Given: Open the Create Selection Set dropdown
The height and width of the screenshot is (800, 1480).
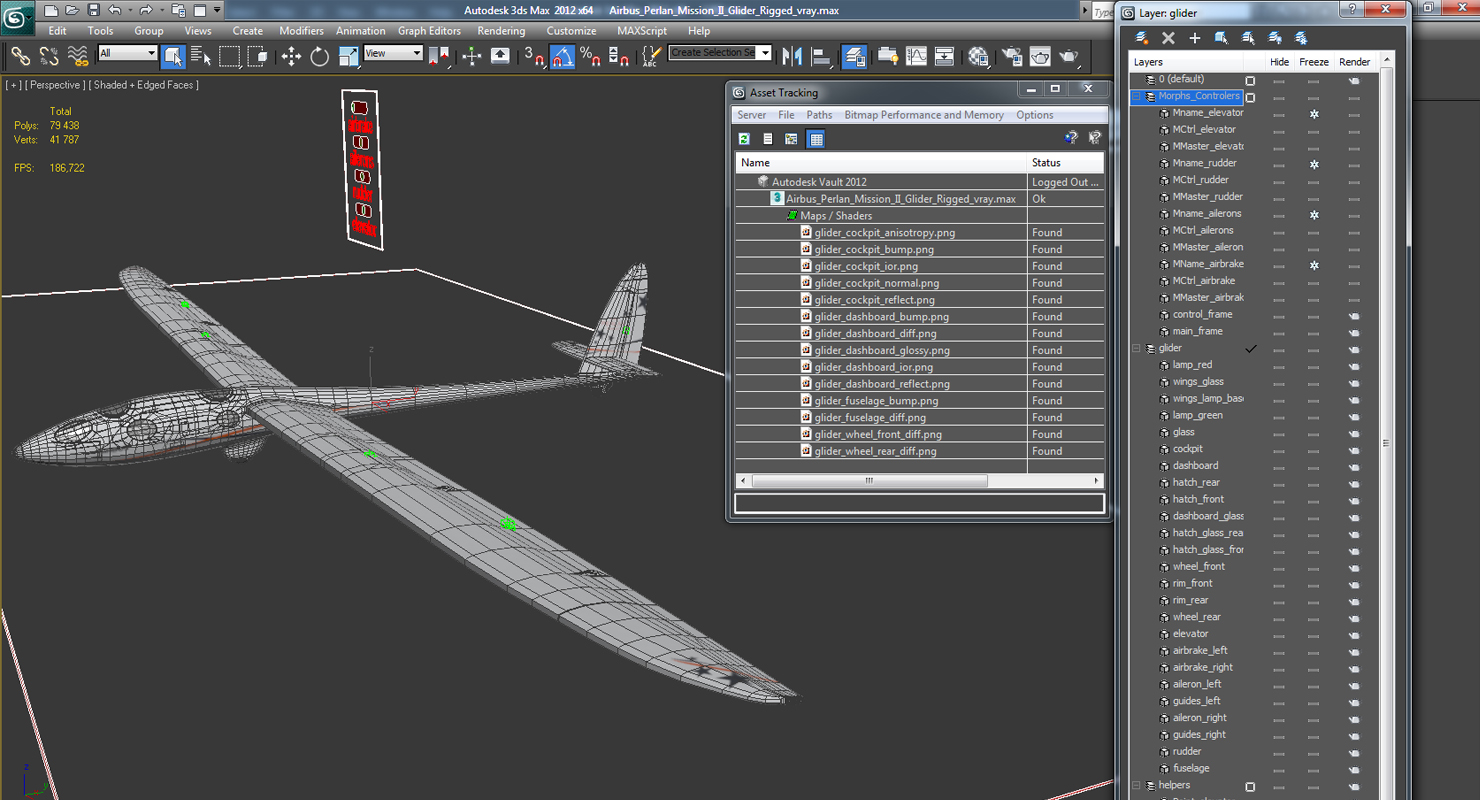Looking at the screenshot, I should [x=720, y=53].
